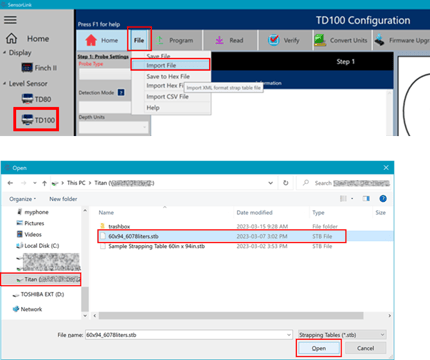The width and height of the screenshot is (430, 360).
Task: Expand the Organize dropdown menu
Action: (x=23, y=199)
